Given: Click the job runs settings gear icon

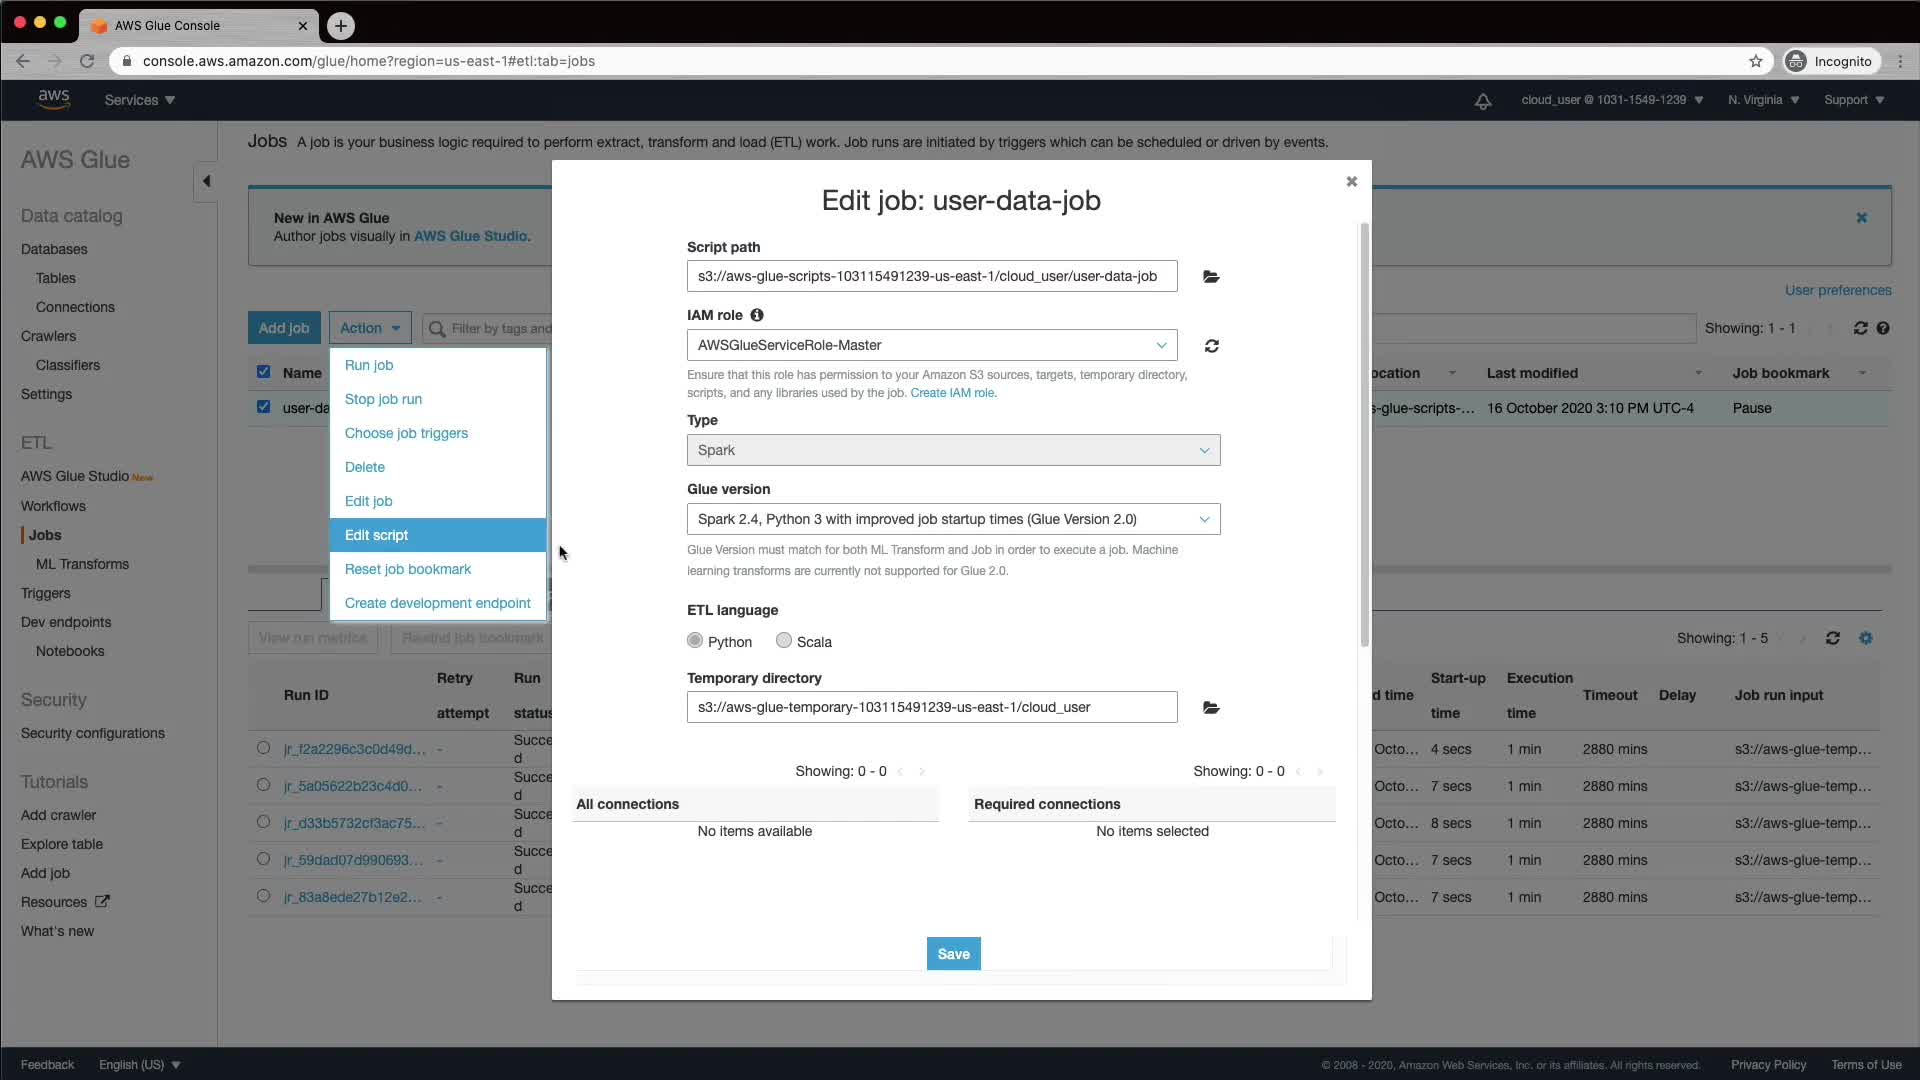Looking at the screenshot, I should [1866, 638].
